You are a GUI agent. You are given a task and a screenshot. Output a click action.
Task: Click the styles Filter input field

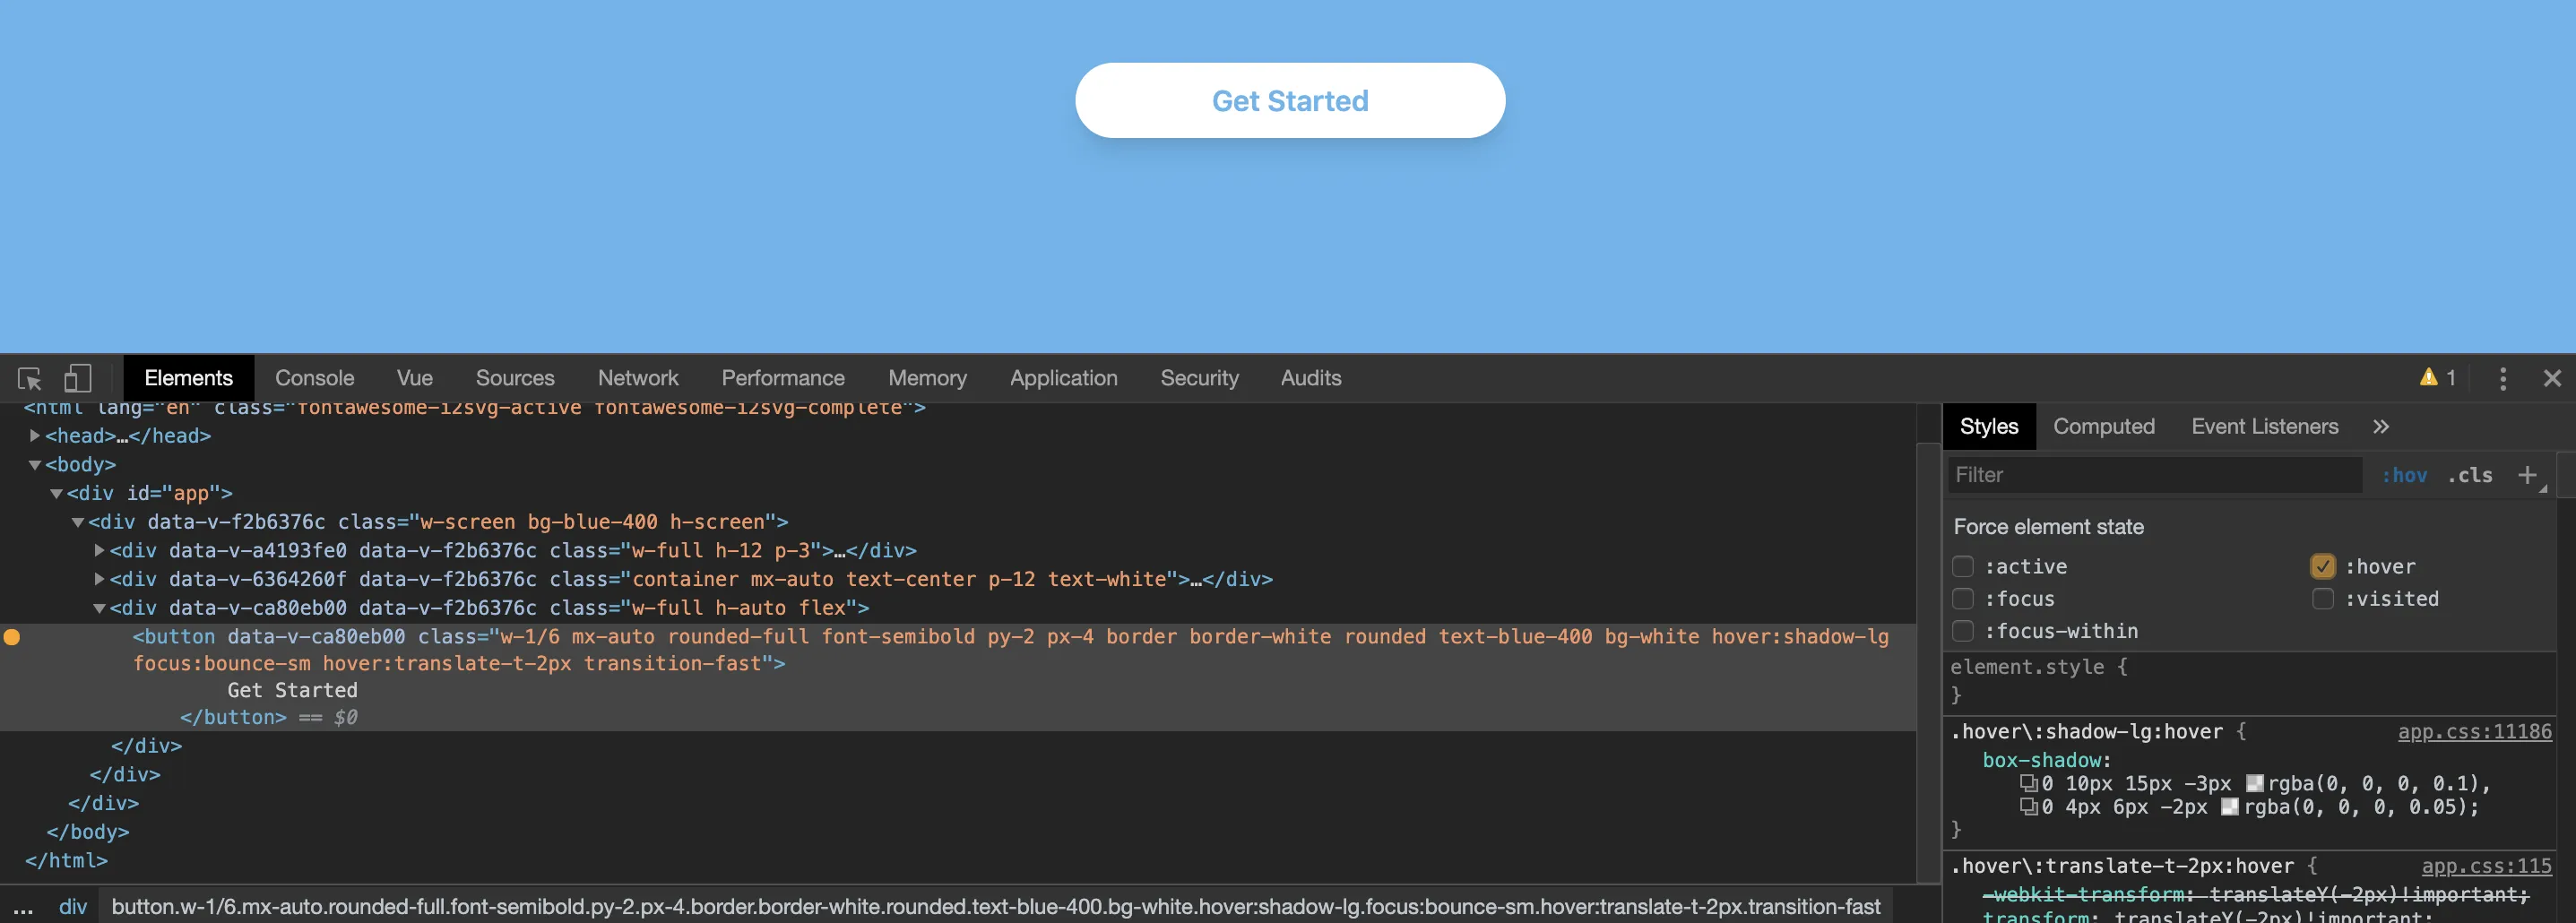coord(2154,475)
